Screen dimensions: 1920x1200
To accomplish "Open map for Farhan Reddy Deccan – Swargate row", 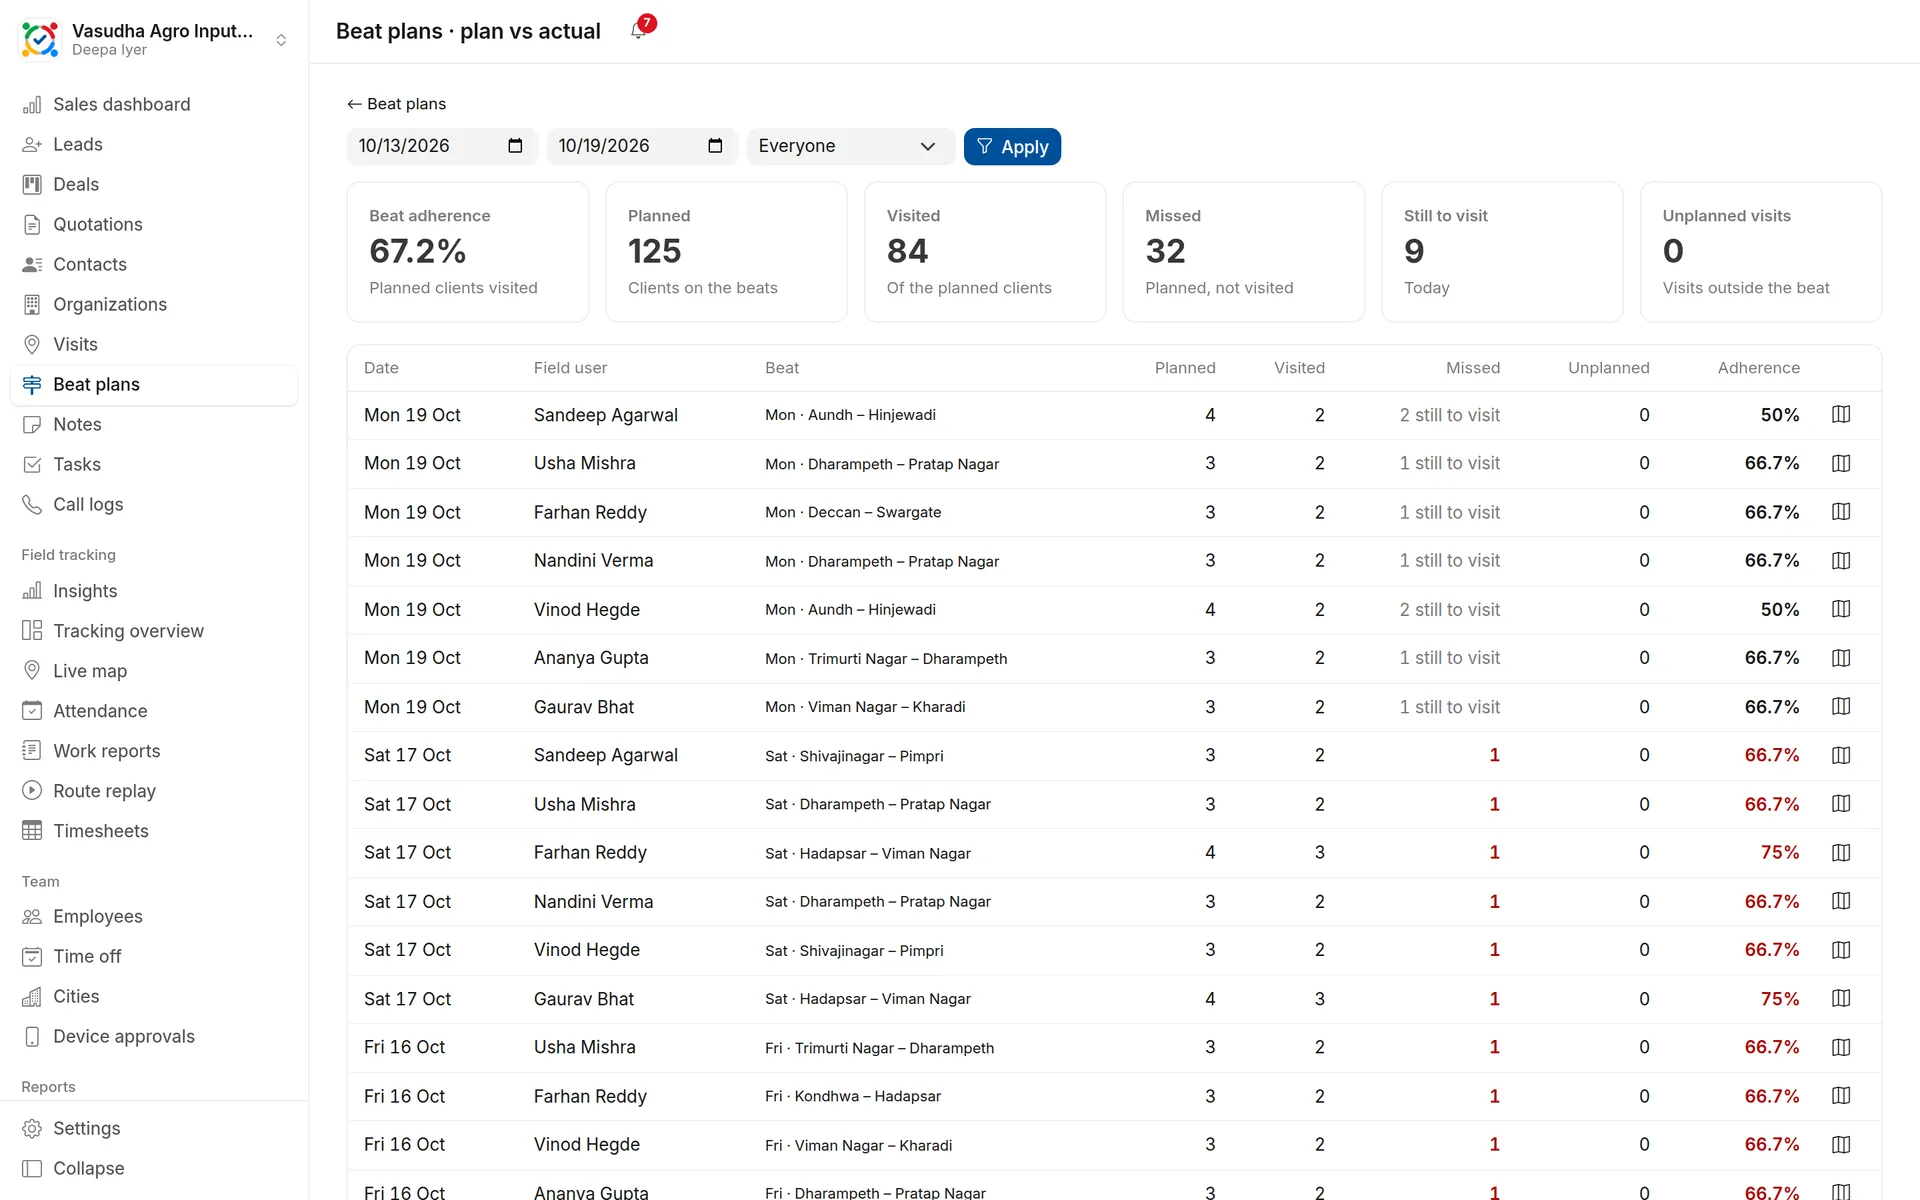I will pyautogui.click(x=1841, y=512).
